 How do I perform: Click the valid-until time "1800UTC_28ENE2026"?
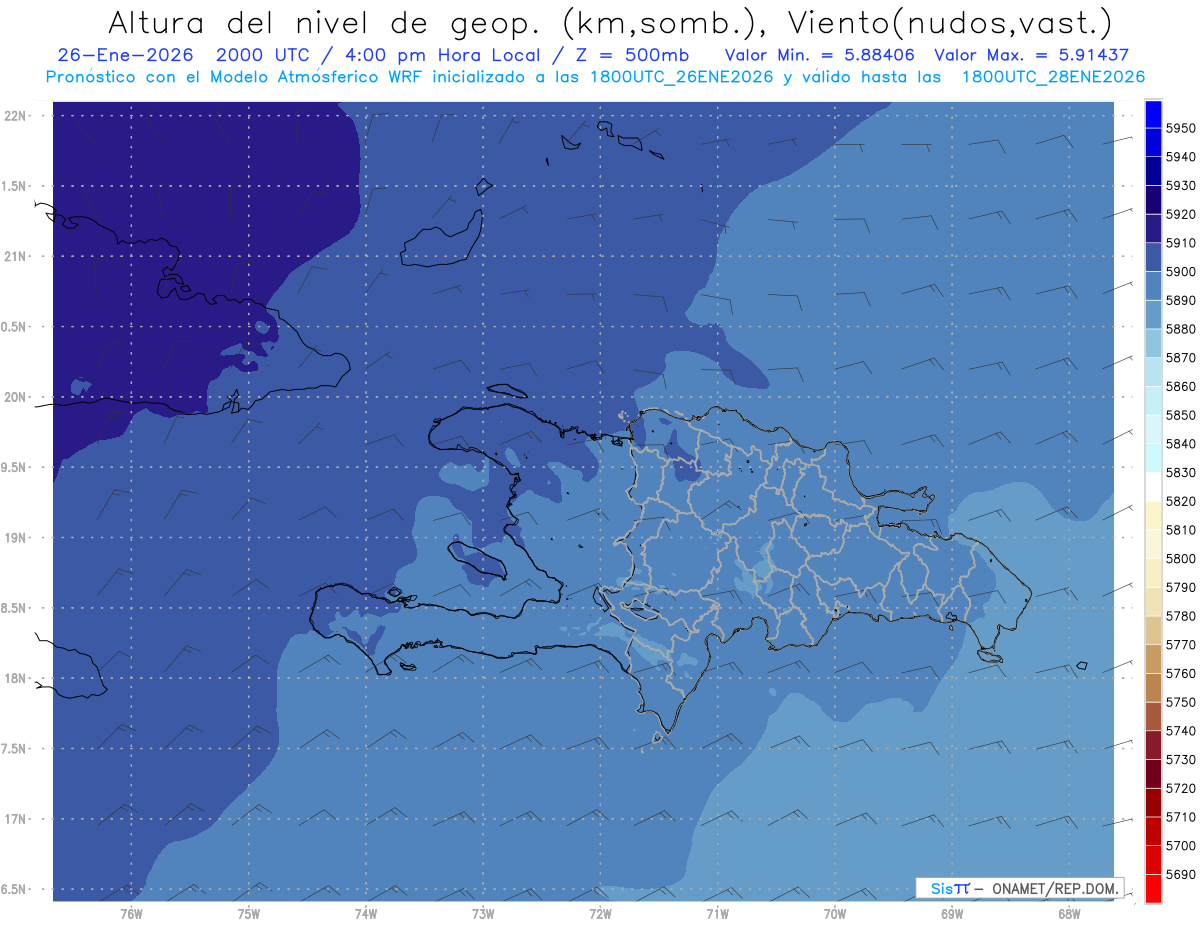click(1054, 76)
